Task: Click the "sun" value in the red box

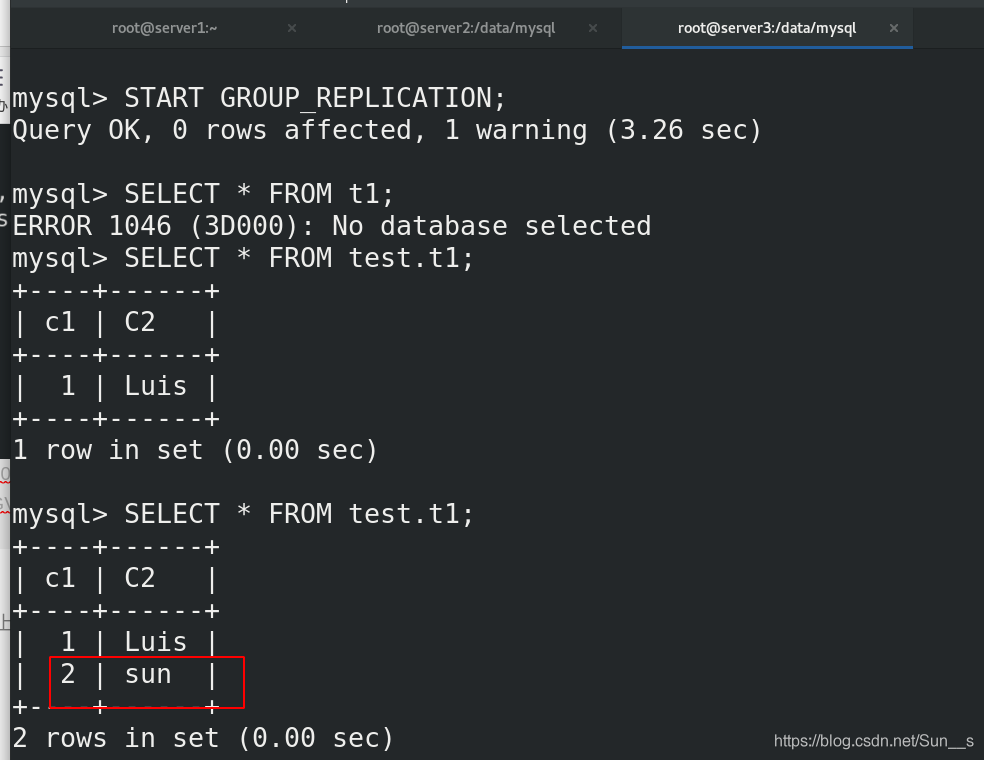Action: (148, 675)
